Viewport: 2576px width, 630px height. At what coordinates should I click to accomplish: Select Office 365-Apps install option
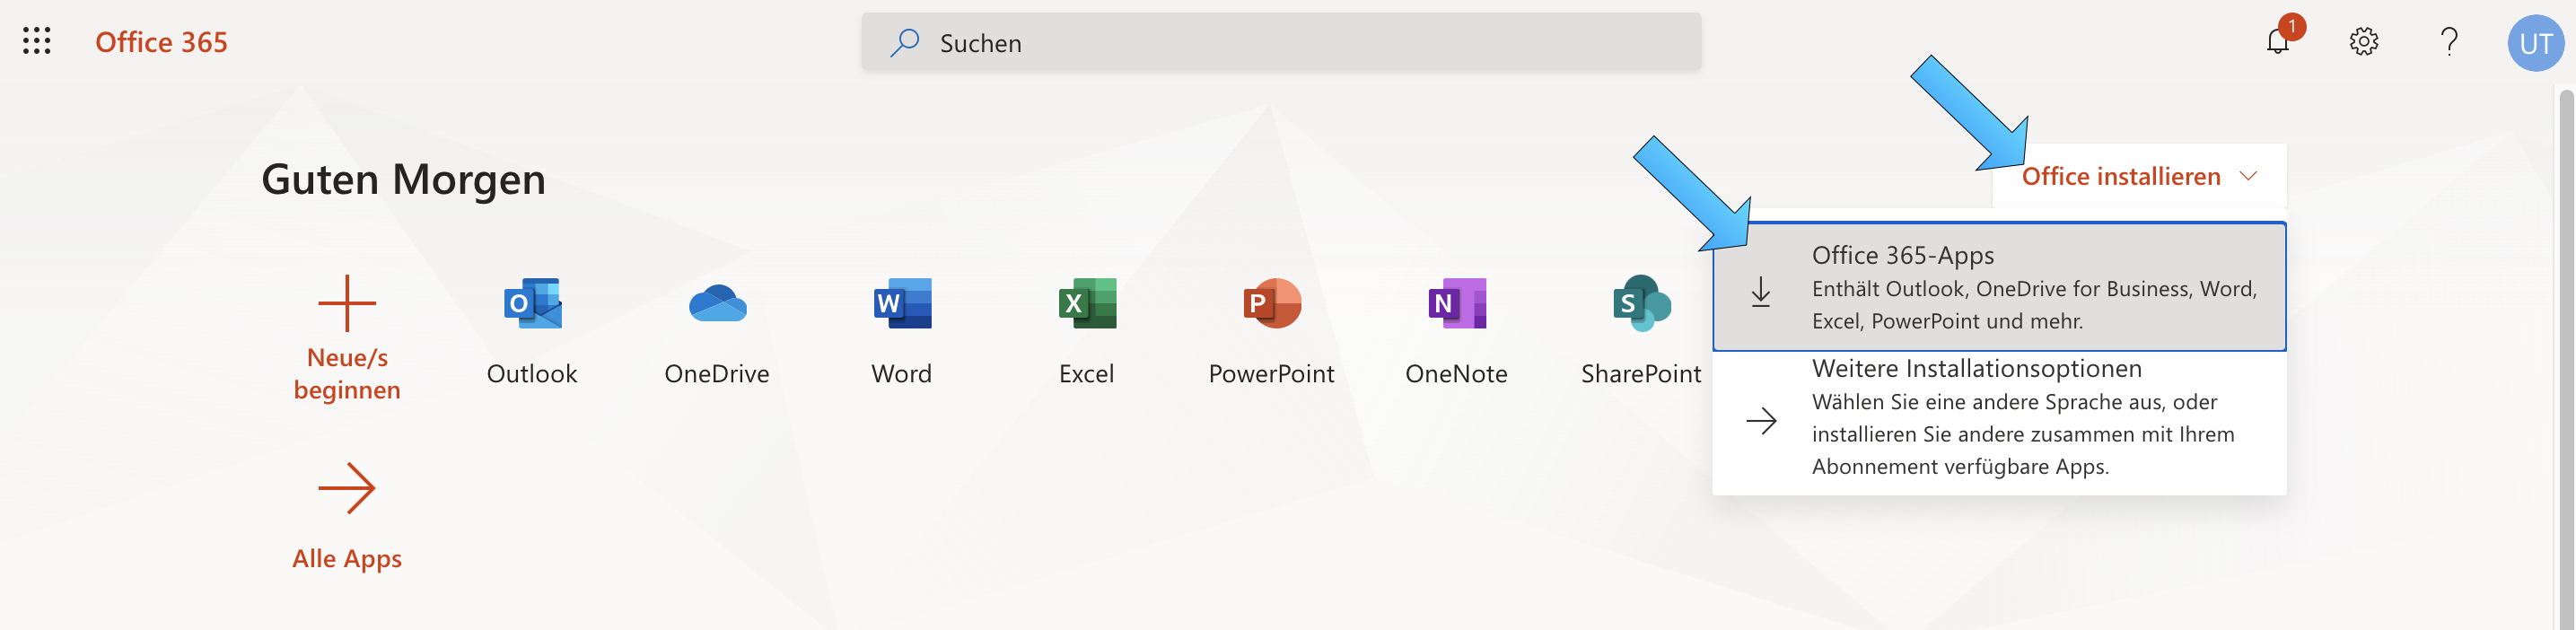pyautogui.click(x=1999, y=287)
